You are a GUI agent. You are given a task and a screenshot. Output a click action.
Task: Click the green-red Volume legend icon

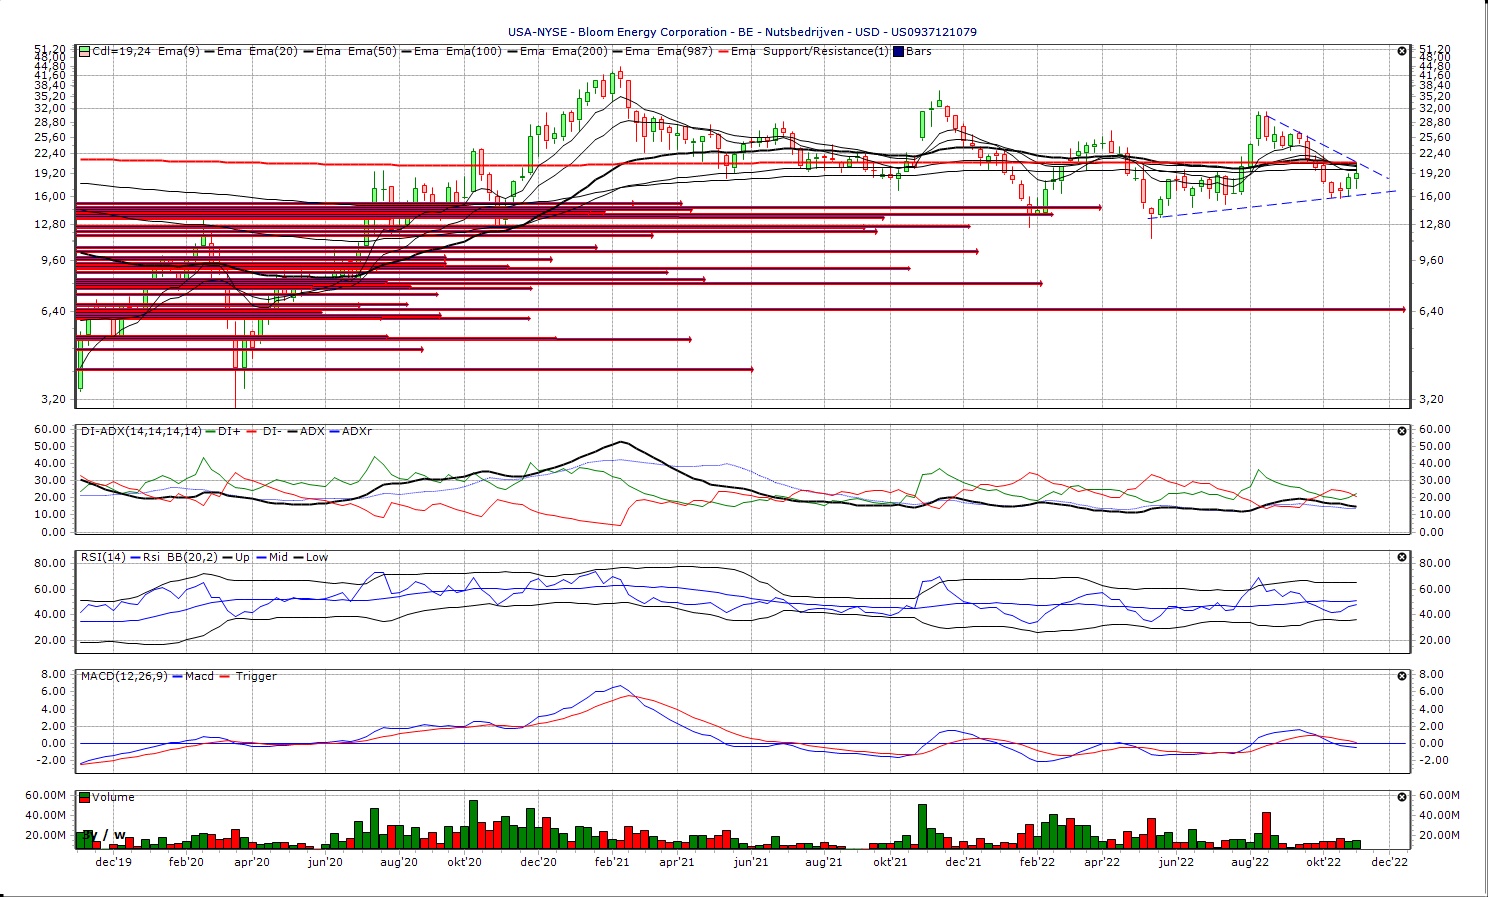[x=85, y=797]
